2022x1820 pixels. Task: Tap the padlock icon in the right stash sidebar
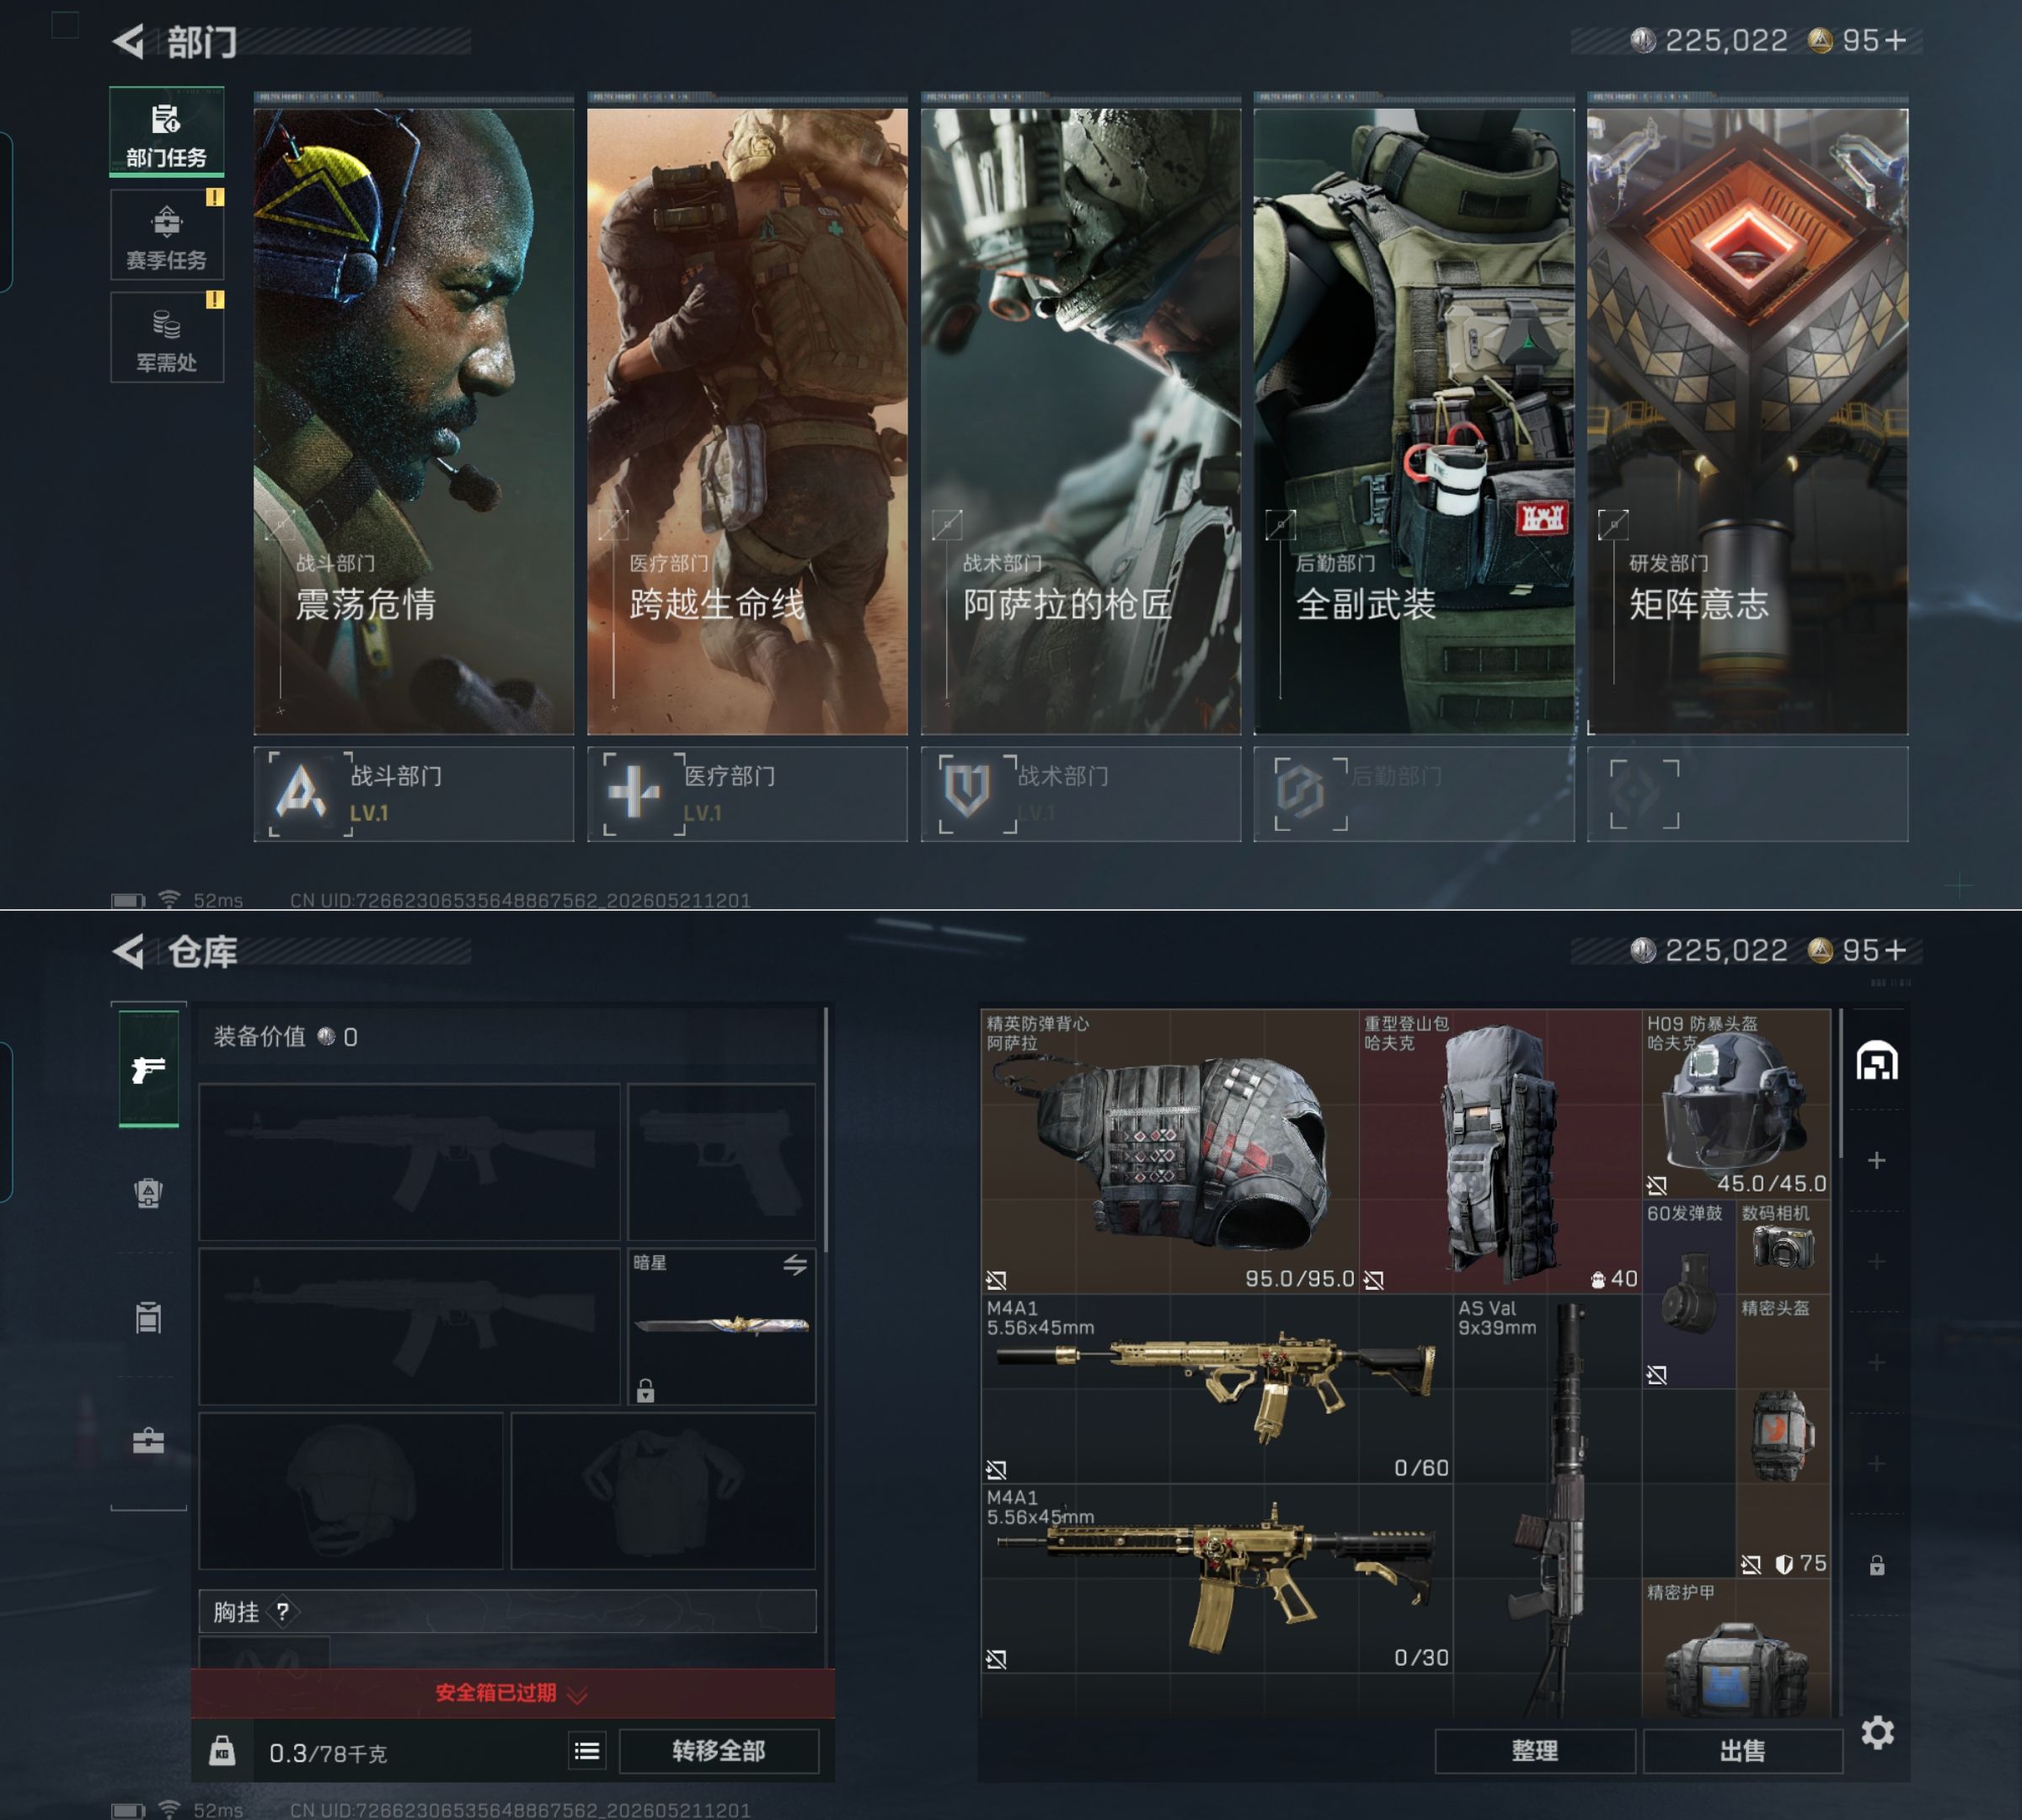[x=1877, y=1565]
